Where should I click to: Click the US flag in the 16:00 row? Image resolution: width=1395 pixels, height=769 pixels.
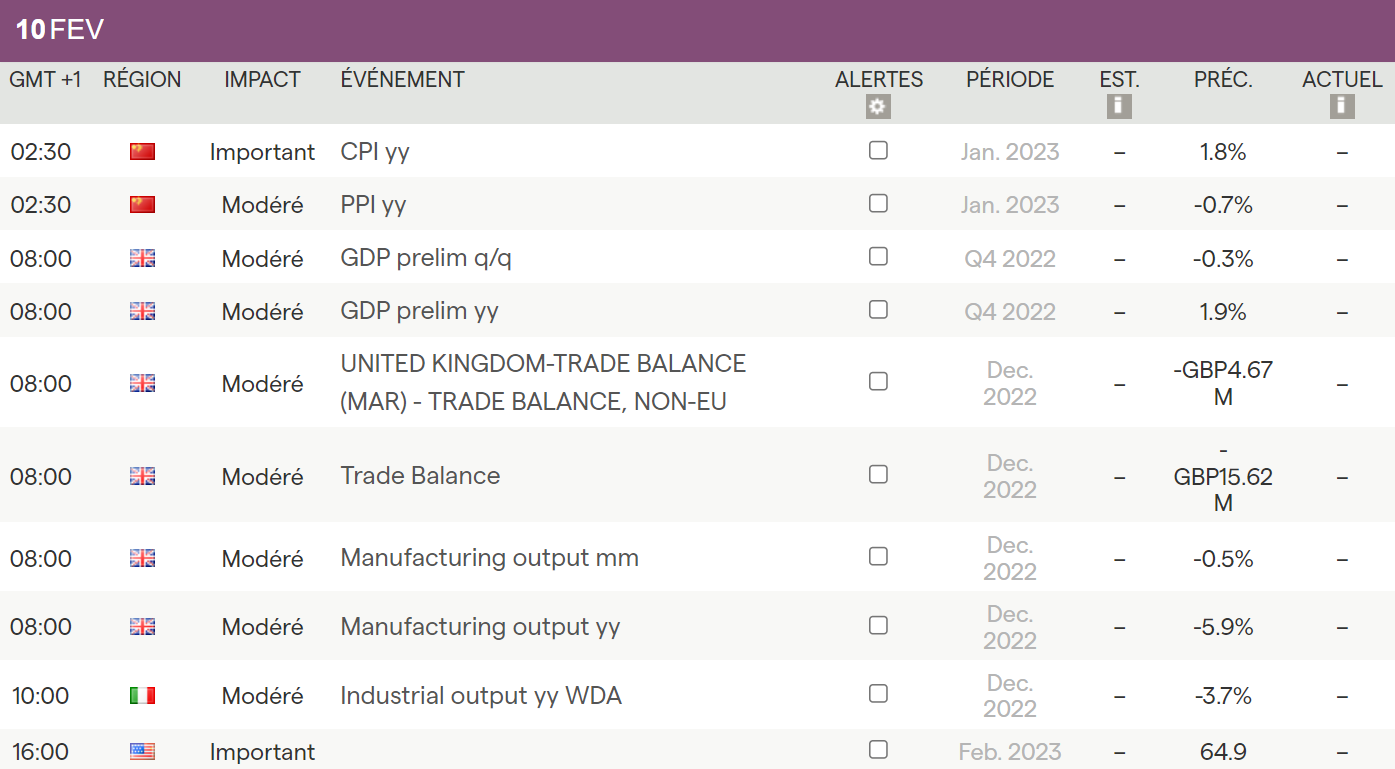[x=143, y=752]
